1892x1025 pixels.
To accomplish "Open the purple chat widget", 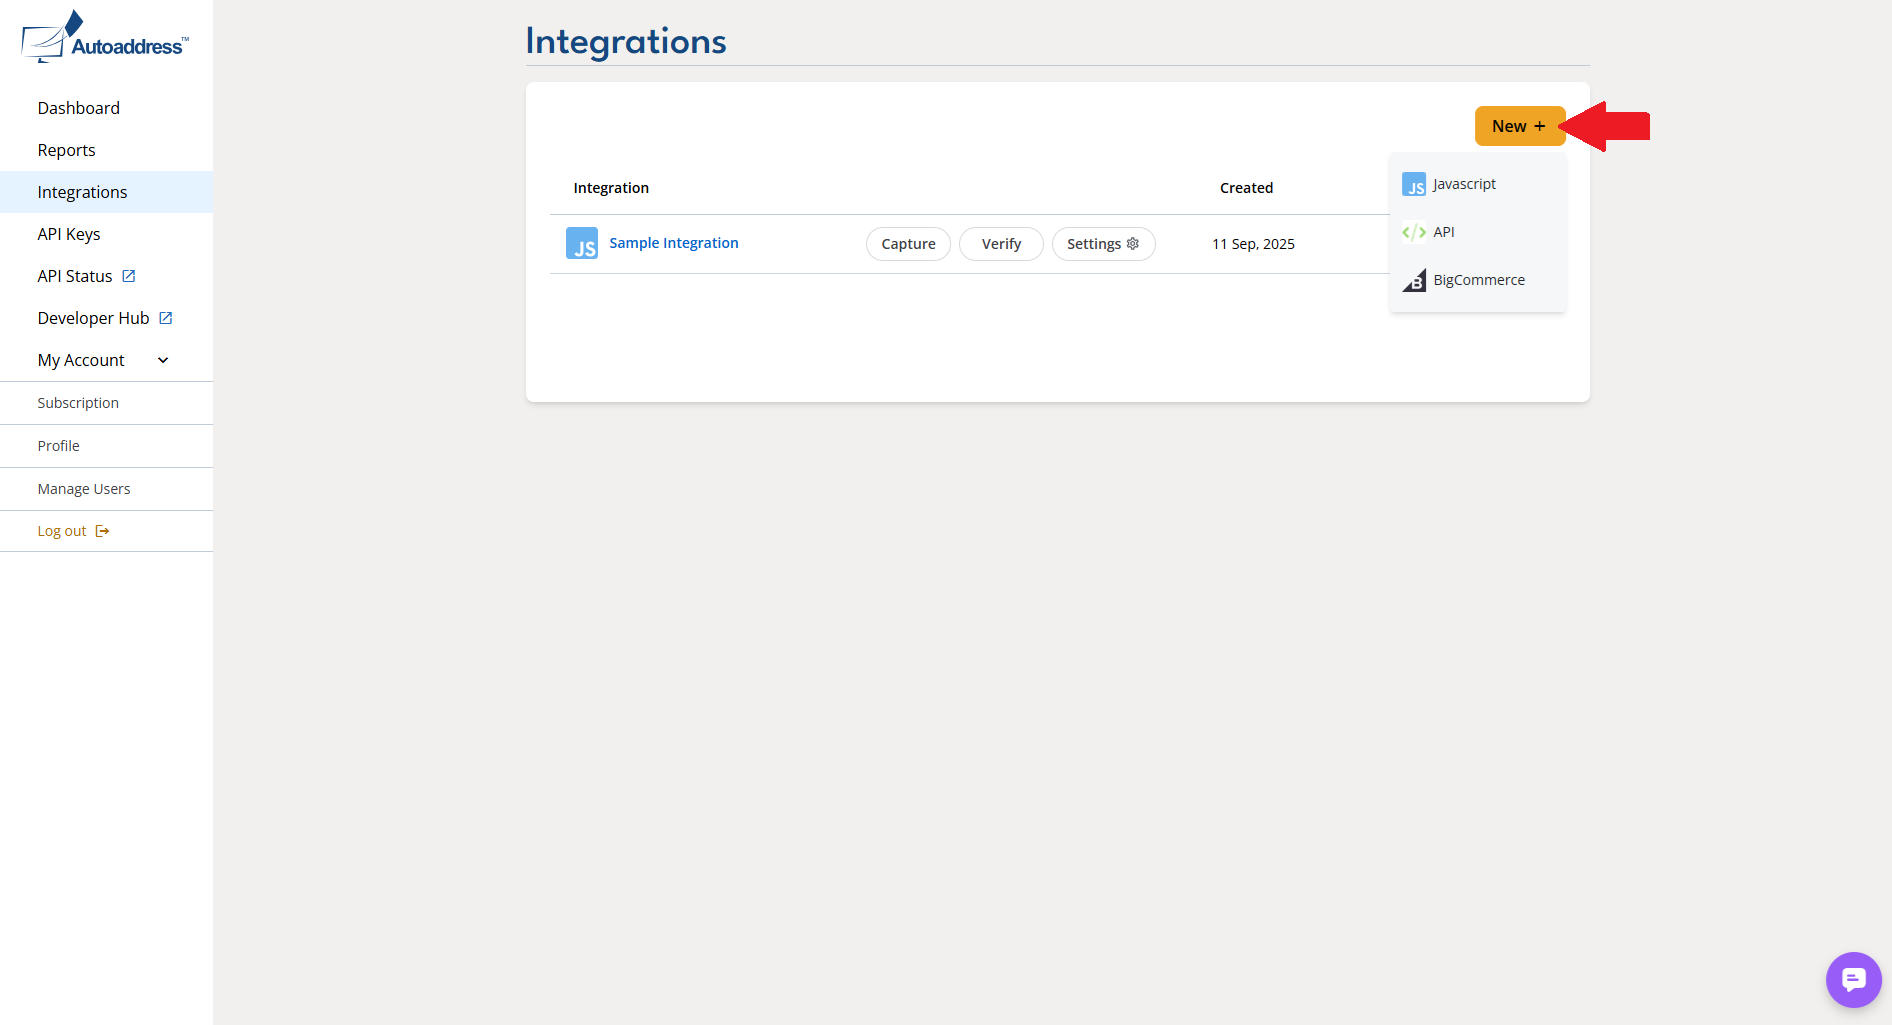I will point(1853,979).
